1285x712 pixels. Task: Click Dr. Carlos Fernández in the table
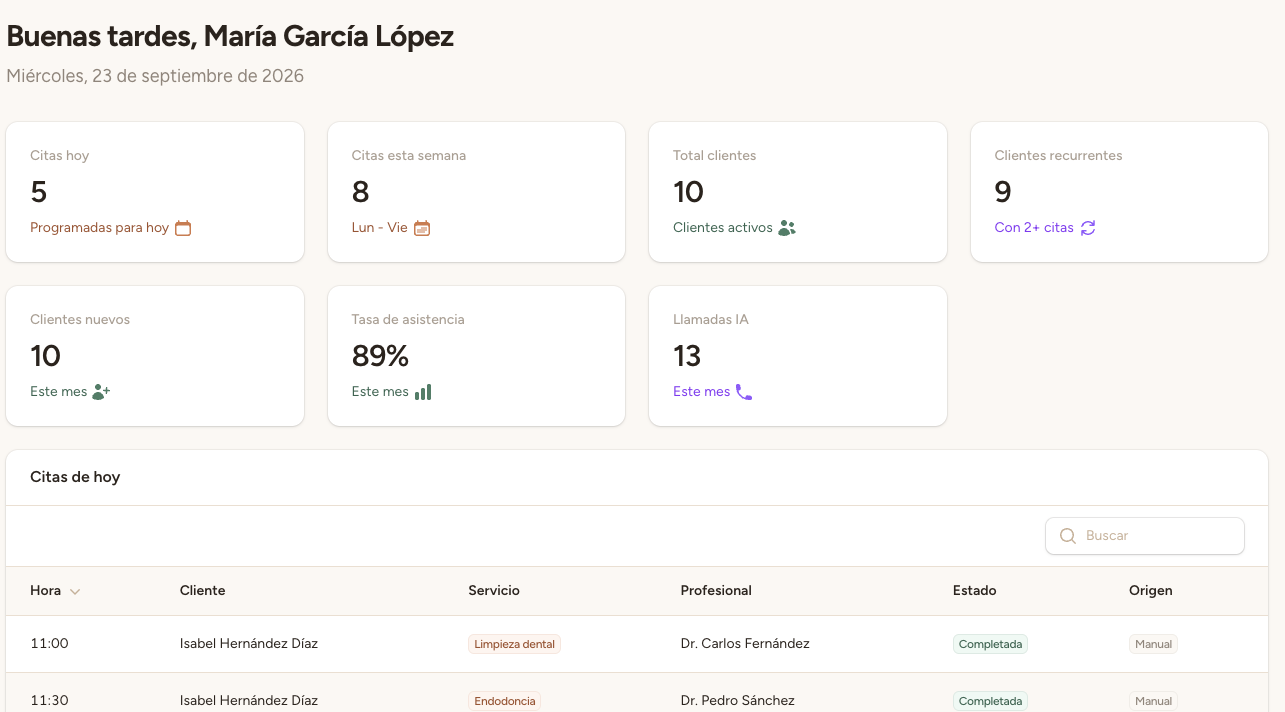[745, 644]
